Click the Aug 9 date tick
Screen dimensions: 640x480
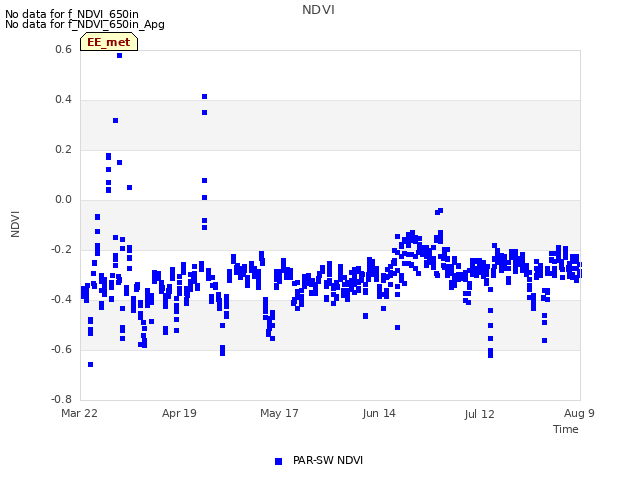tap(579, 413)
